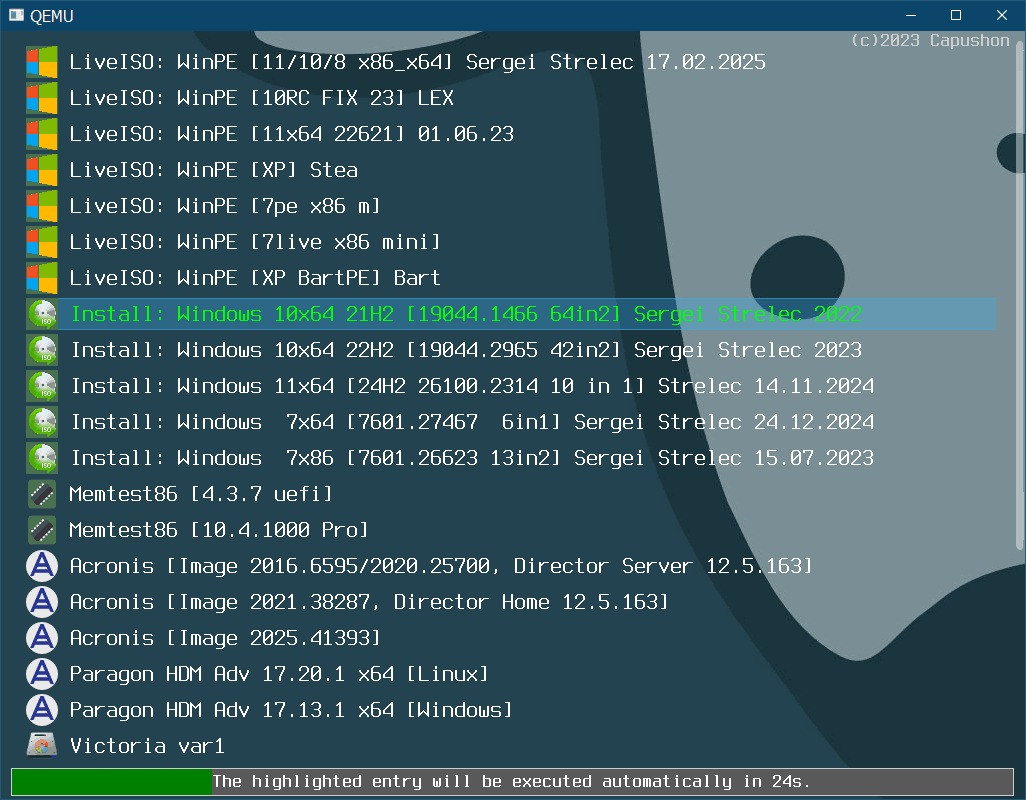
Task: Click Windows icon beside WinPE 7live x86 mini
Action: [x=42, y=242]
